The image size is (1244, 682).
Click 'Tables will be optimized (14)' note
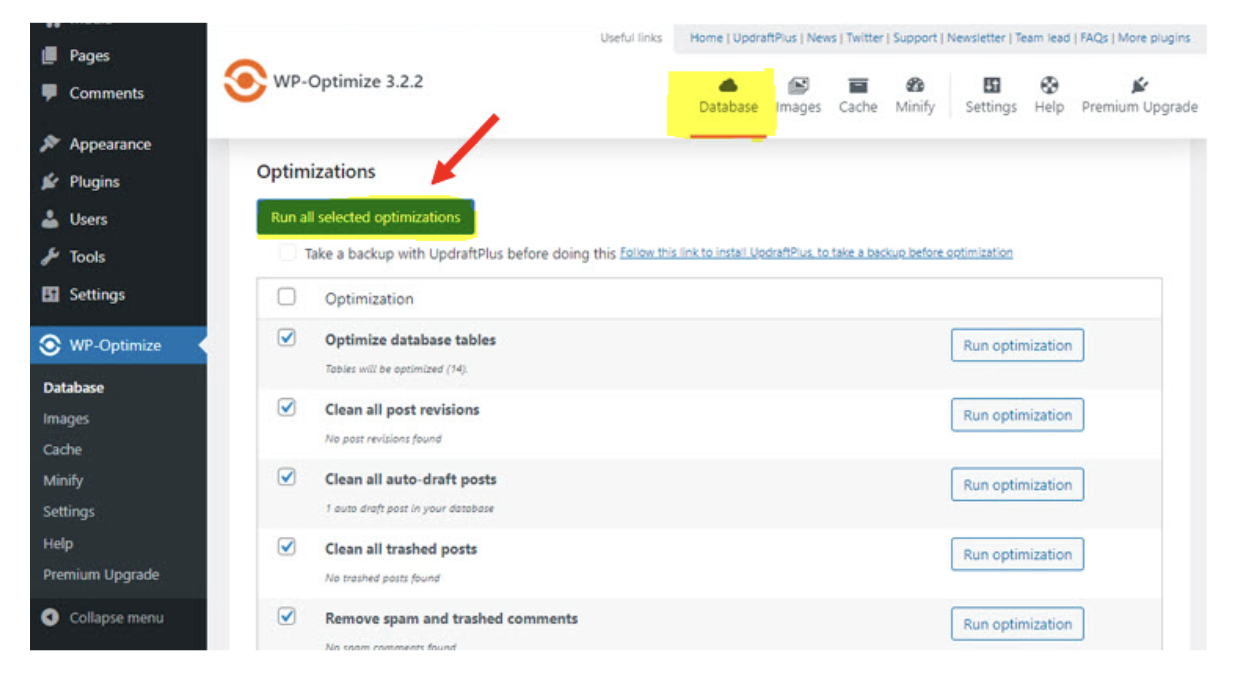(x=396, y=369)
